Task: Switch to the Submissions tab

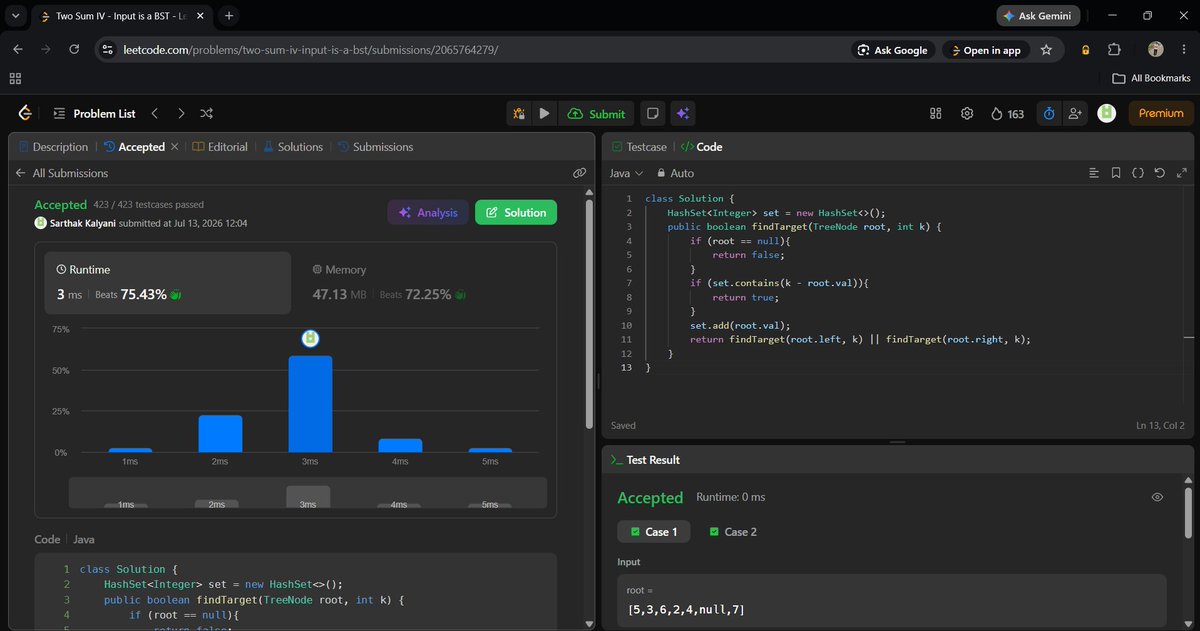Action: point(375,147)
